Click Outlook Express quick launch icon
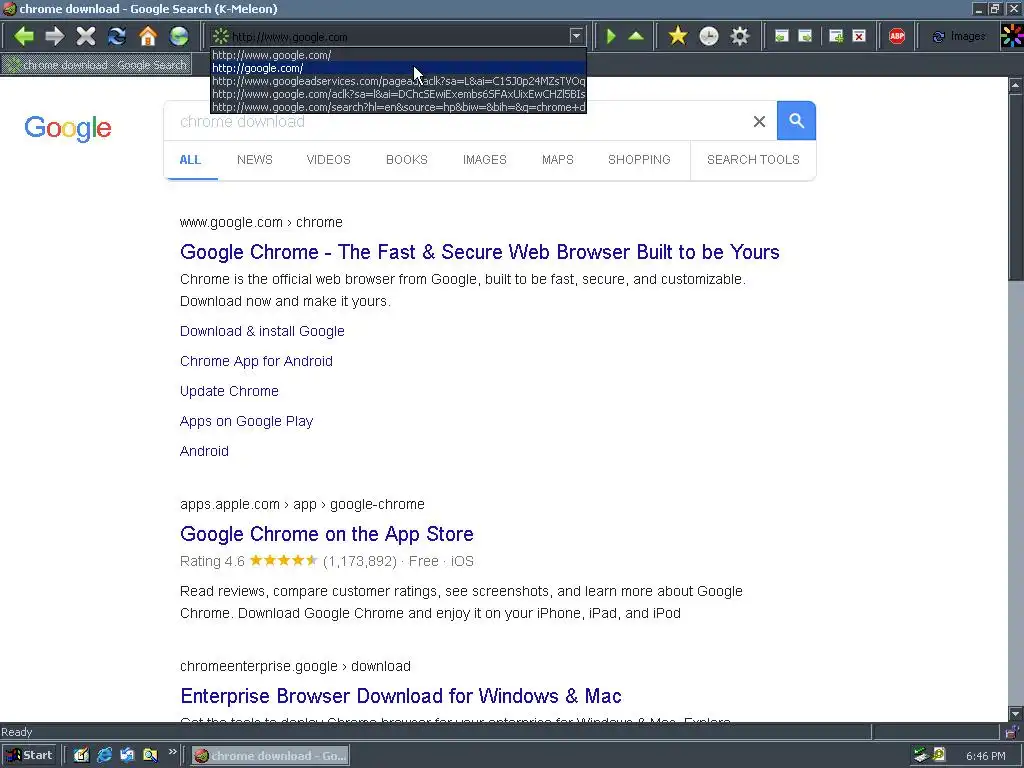Screen dimensions: 1024x768 click(127, 756)
